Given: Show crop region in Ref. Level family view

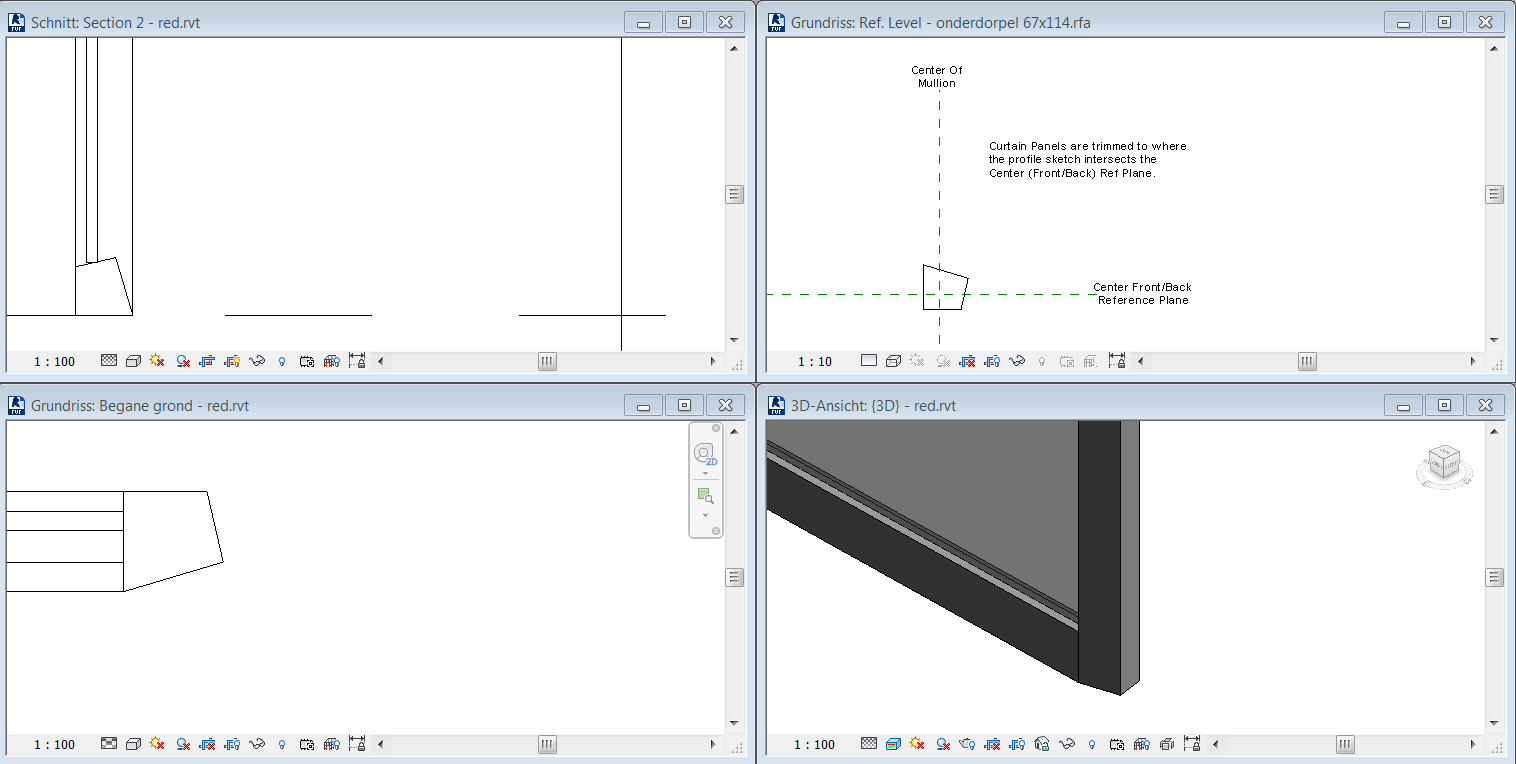Looking at the screenshot, I should coord(992,361).
